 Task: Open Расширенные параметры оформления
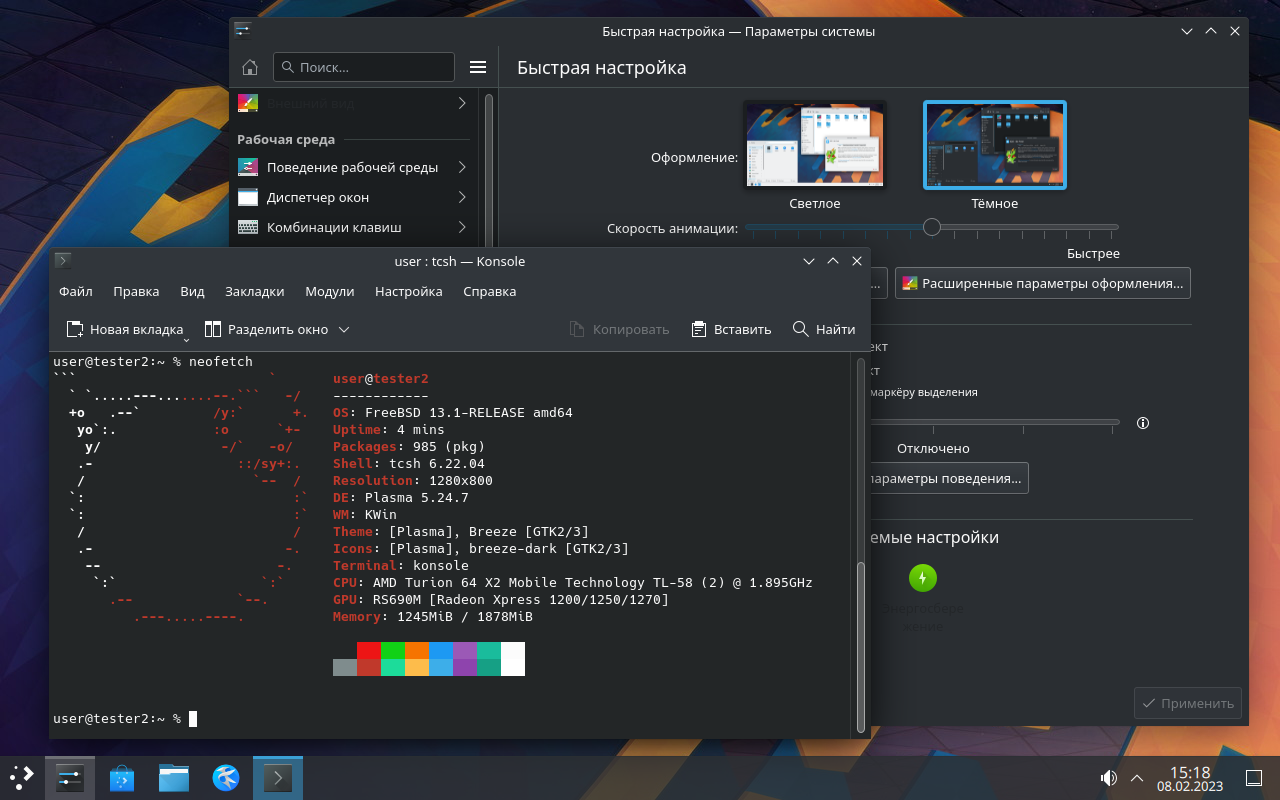(x=1043, y=283)
